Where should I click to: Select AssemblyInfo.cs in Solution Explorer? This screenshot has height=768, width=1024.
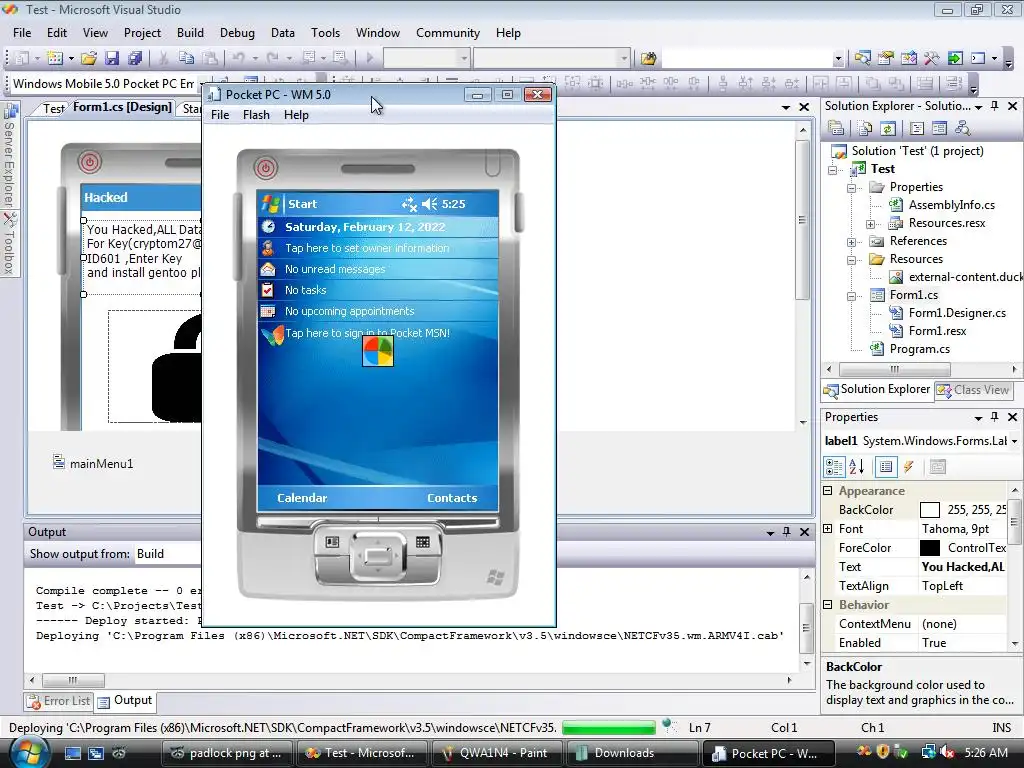(x=951, y=205)
